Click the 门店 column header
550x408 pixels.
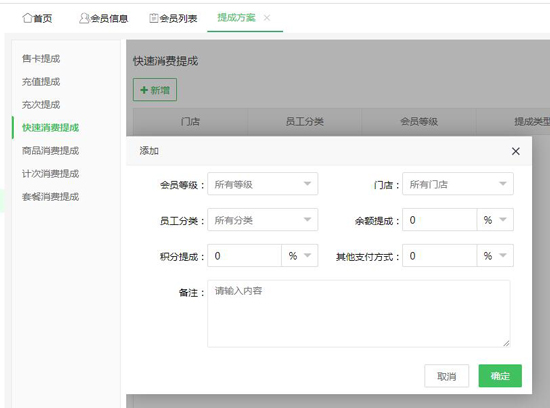(x=190, y=122)
